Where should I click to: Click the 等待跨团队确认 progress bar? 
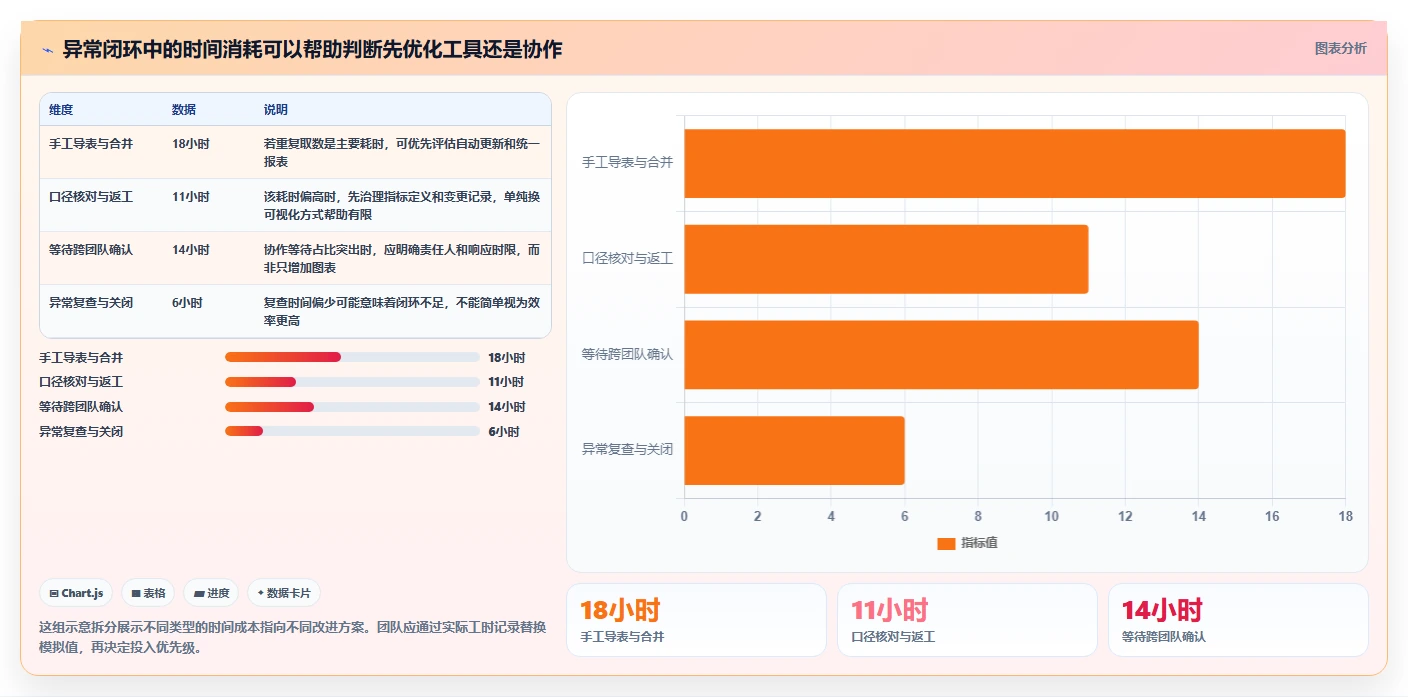[352, 407]
